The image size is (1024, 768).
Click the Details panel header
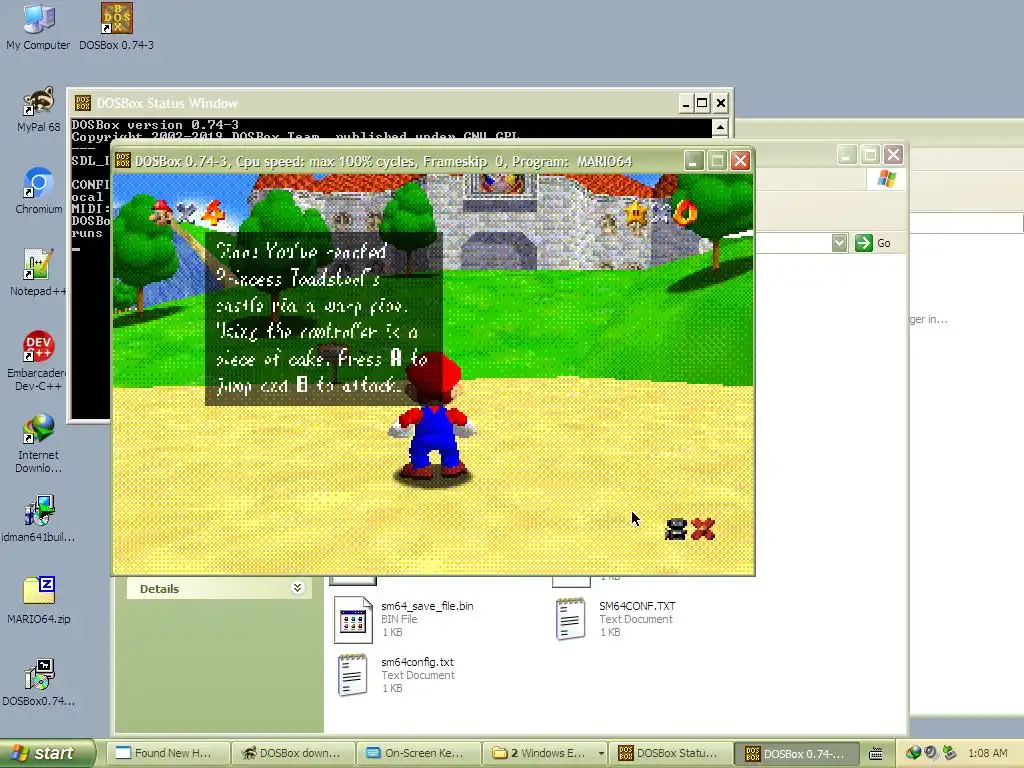tap(219, 588)
